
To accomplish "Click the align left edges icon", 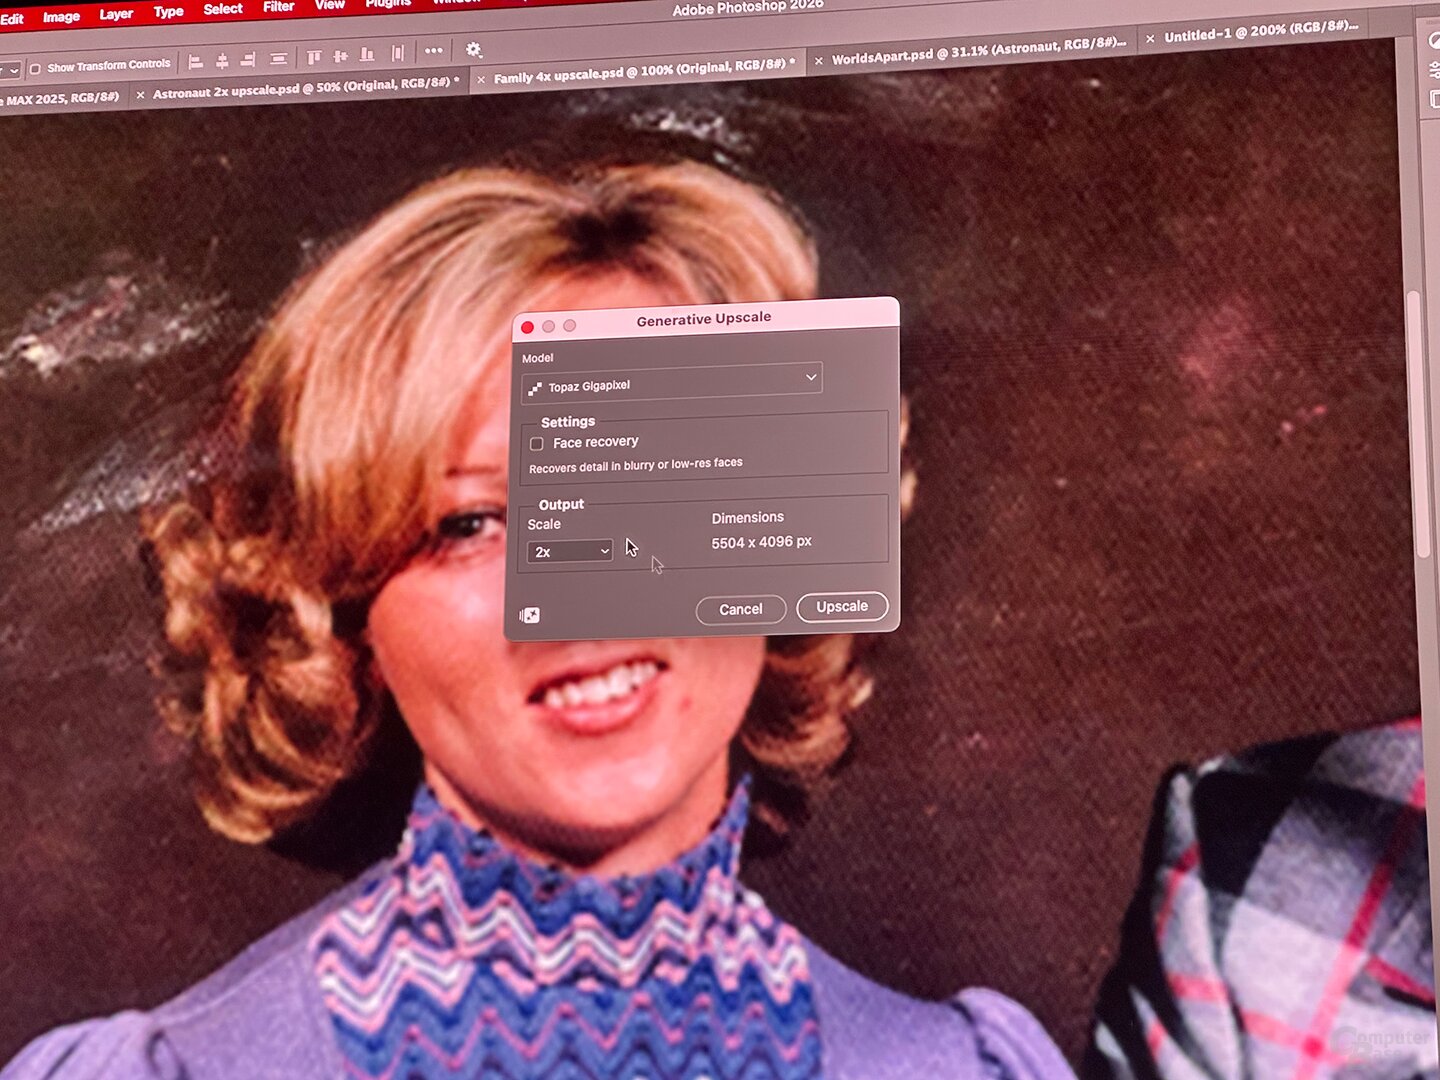I will [196, 62].
